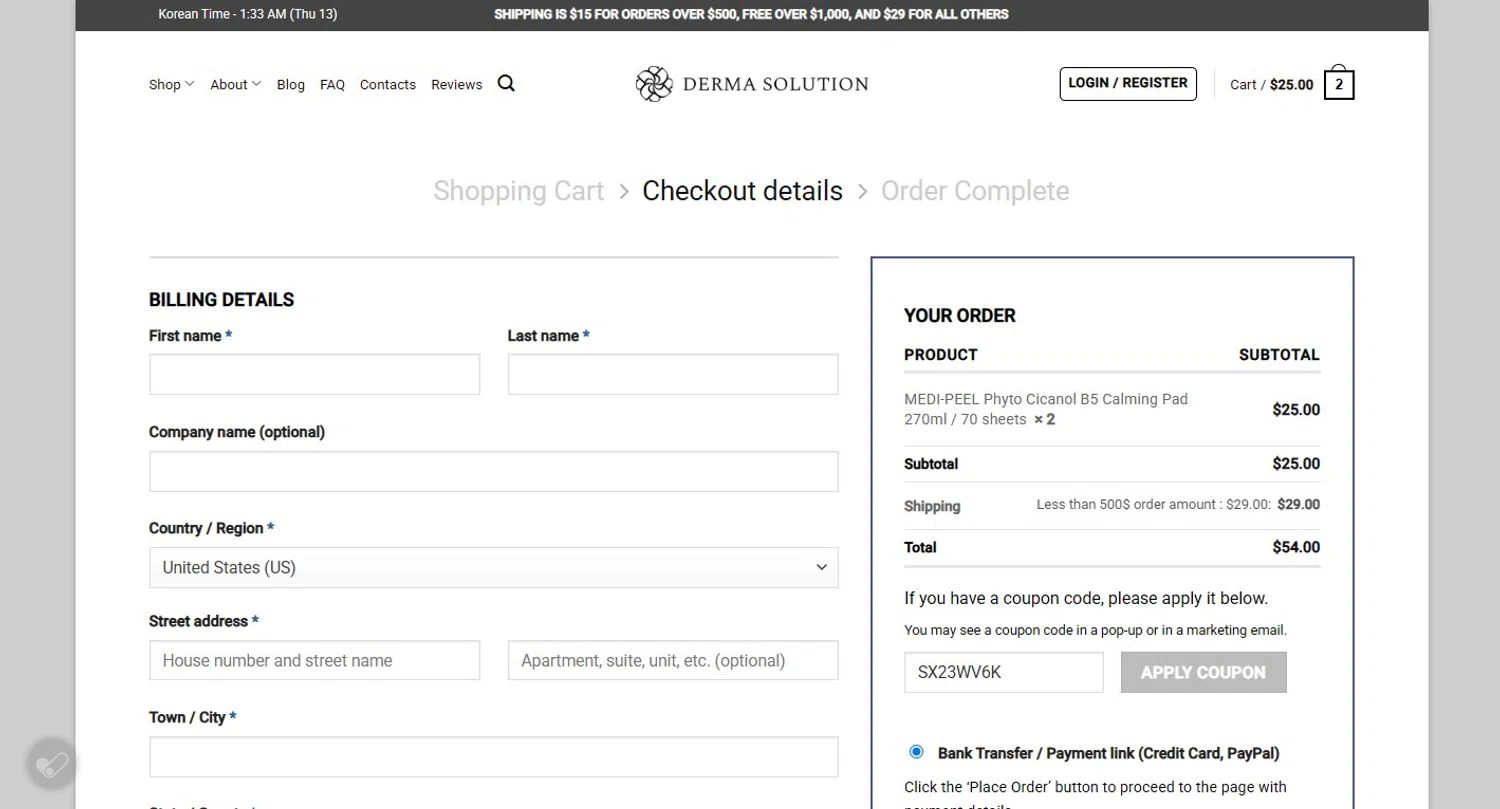Open the Reviews page
This screenshot has height=809, width=1500.
coord(457,85)
